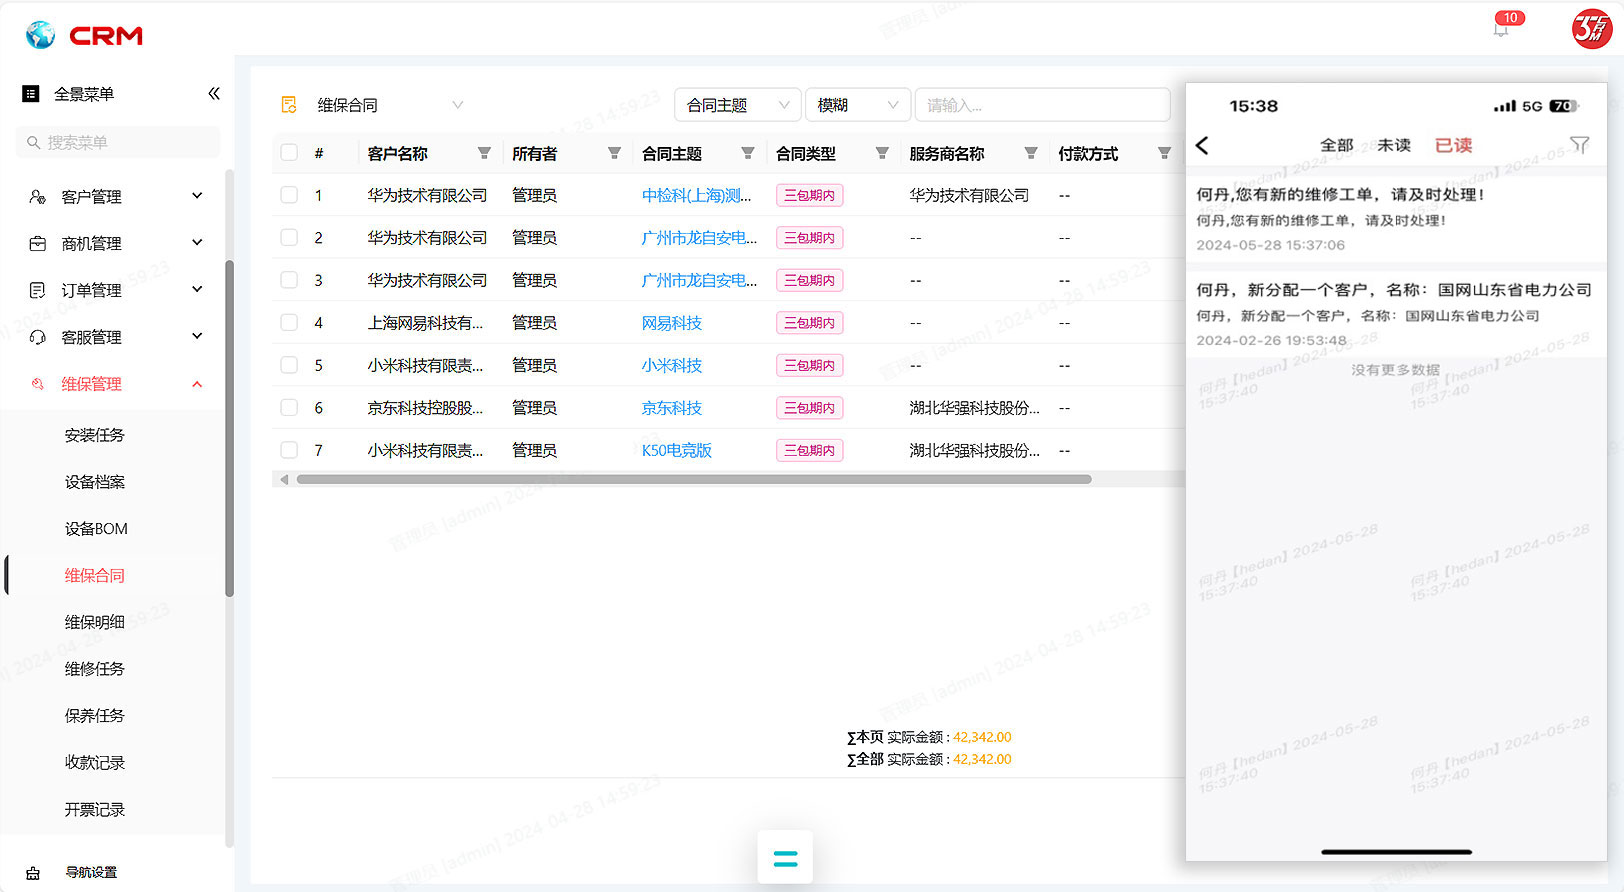1624x892 pixels.
Task: Expand the 客户管理 menu chevron
Action: pyautogui.click(x=197, y=196)
